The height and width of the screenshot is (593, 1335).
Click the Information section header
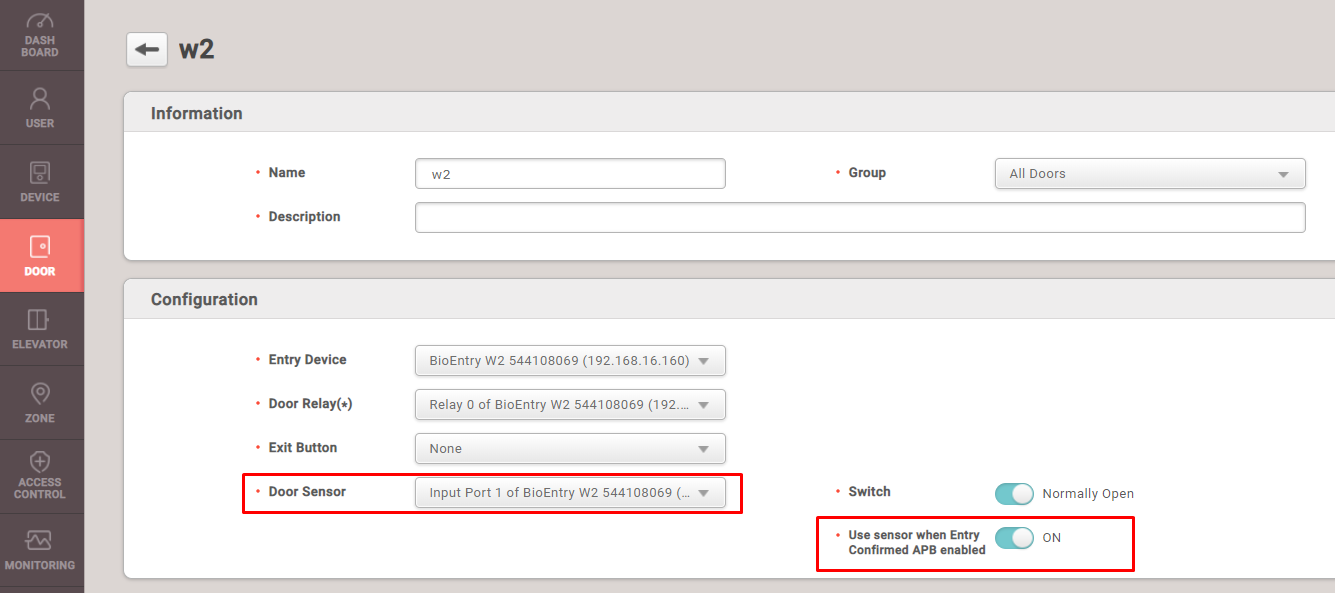pos(197,114)
